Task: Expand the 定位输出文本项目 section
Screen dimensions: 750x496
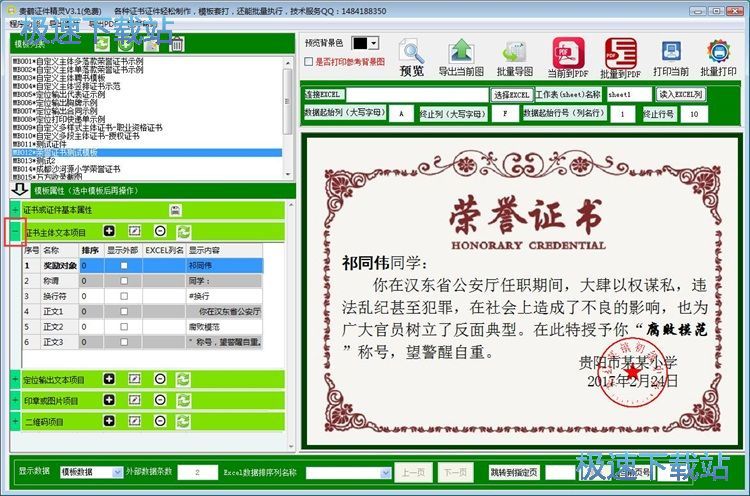Action: click(15, 379)
